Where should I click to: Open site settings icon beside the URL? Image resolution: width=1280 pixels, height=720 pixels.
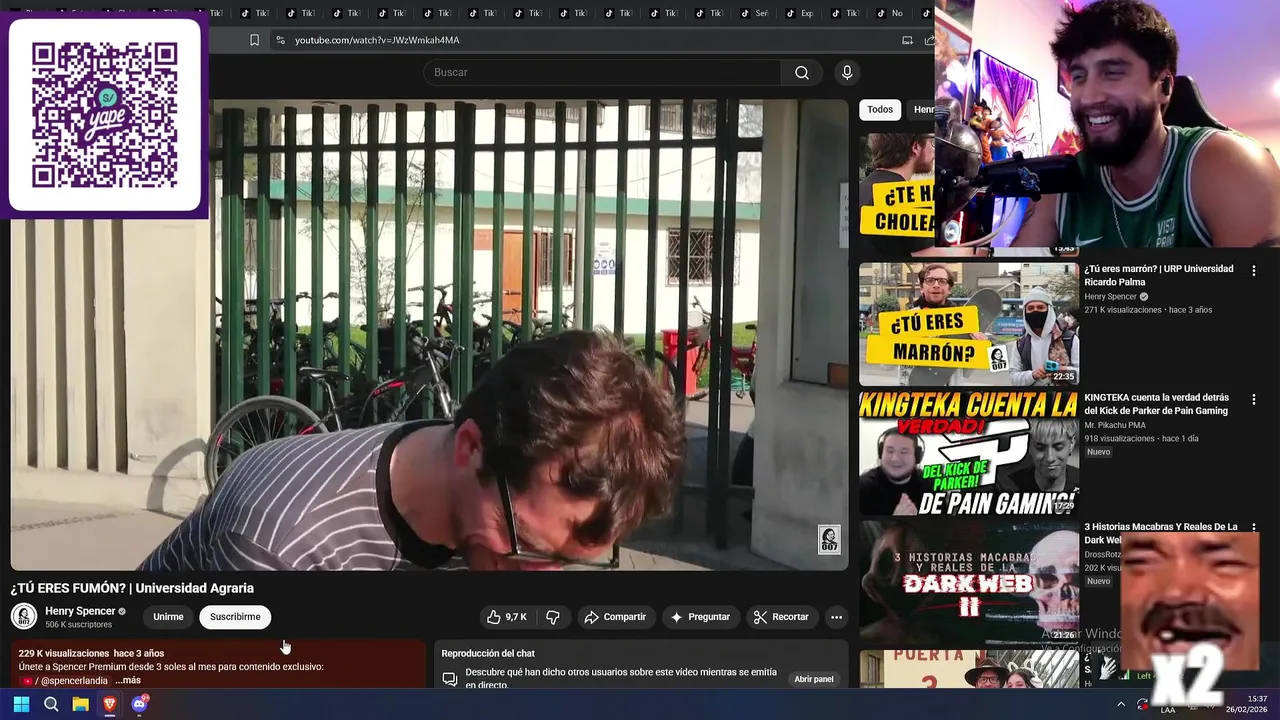pyautogui.click(x=280, y=40)
